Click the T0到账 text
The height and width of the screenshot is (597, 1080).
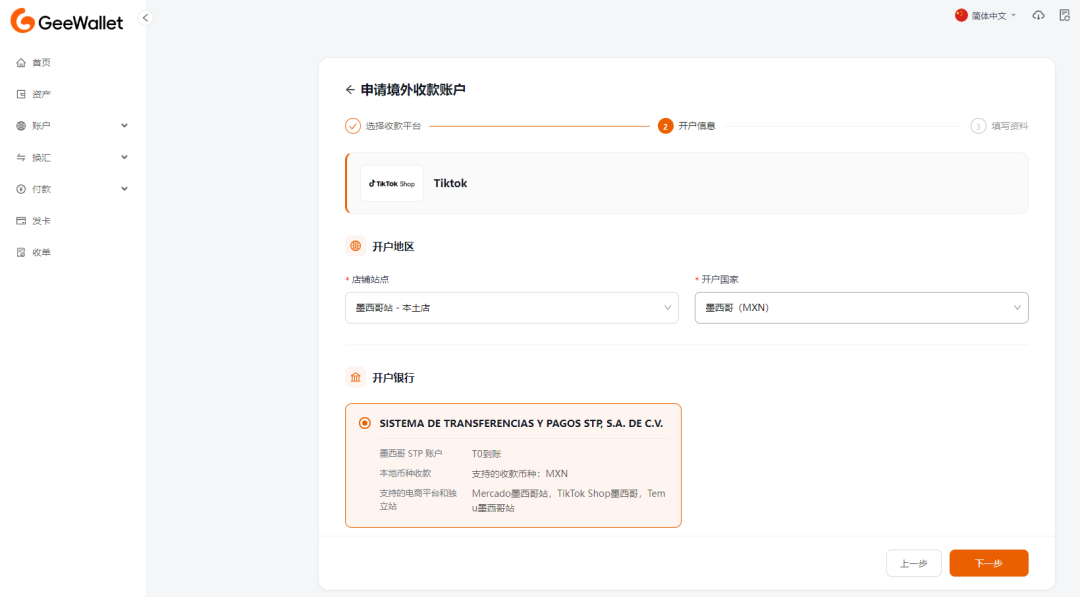486,454
